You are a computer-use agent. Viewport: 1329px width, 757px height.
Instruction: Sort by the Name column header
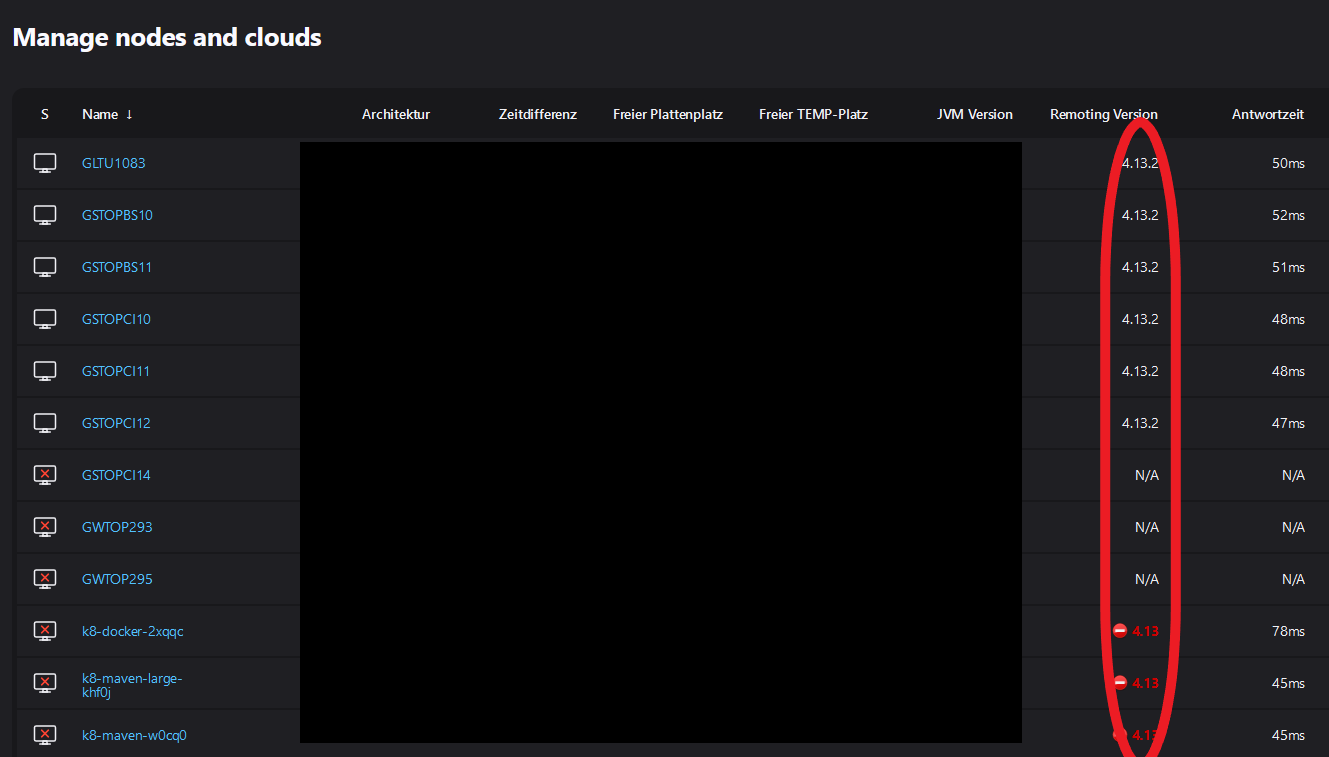pyautogui.click(x=107, y=114)
